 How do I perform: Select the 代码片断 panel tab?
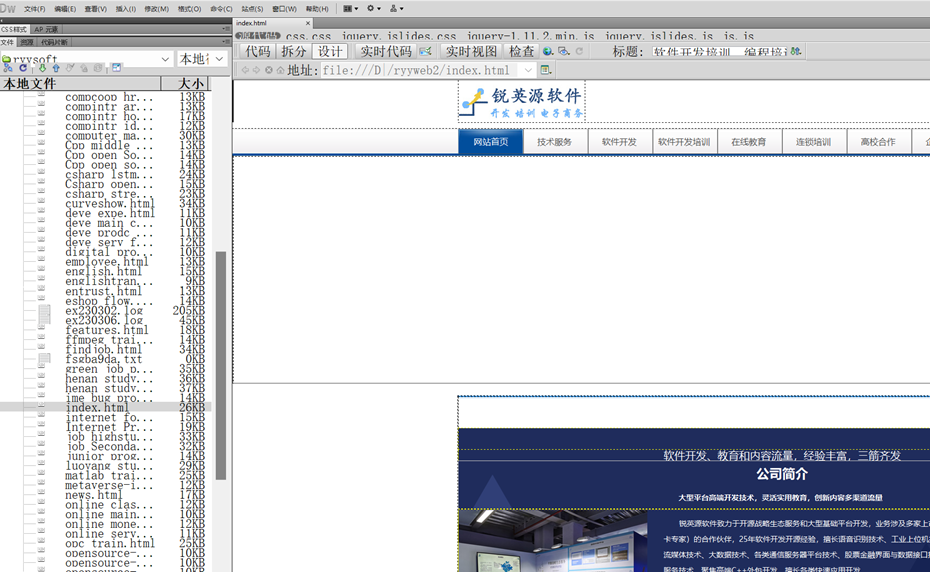tap(55, 42)
